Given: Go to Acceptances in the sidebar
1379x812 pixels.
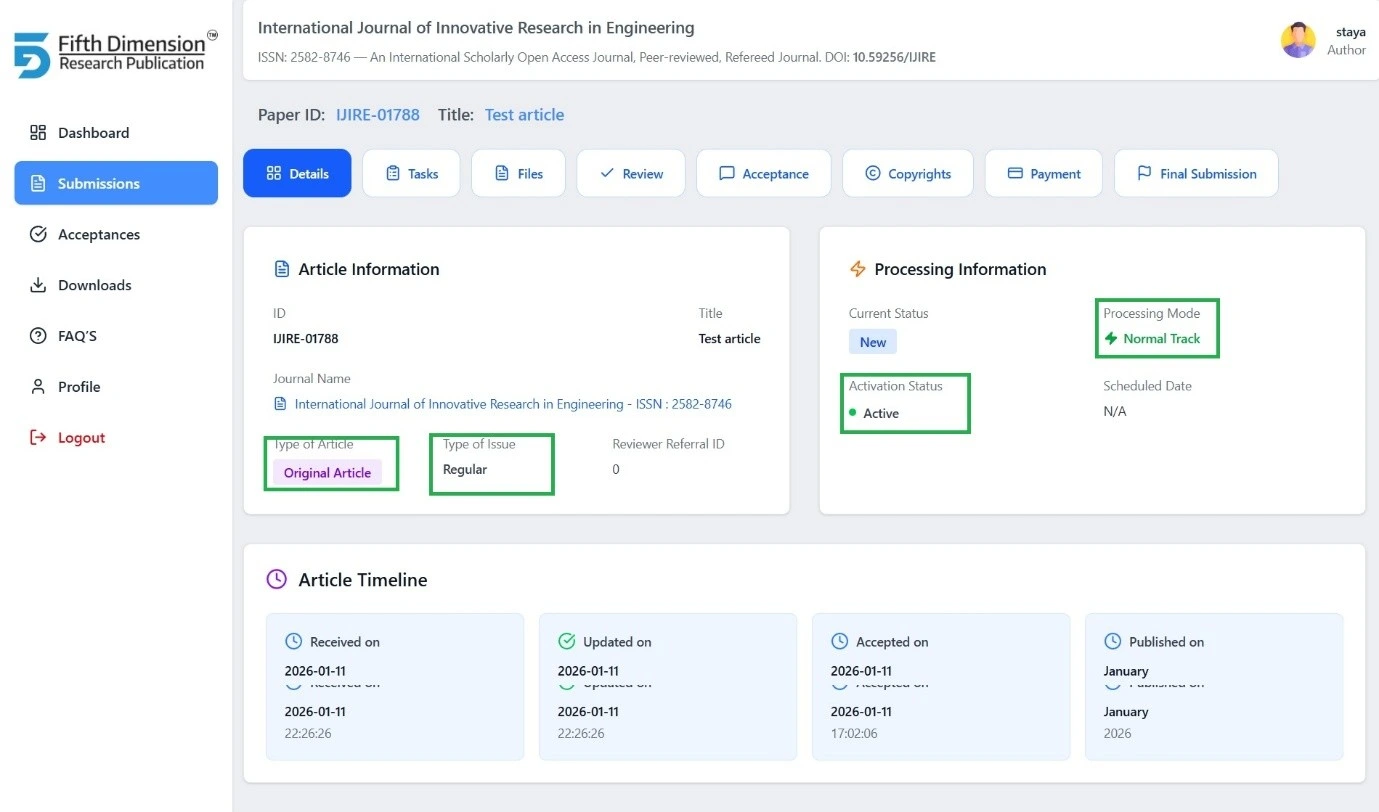Looking at the screenshot, I should click(116, 234).
